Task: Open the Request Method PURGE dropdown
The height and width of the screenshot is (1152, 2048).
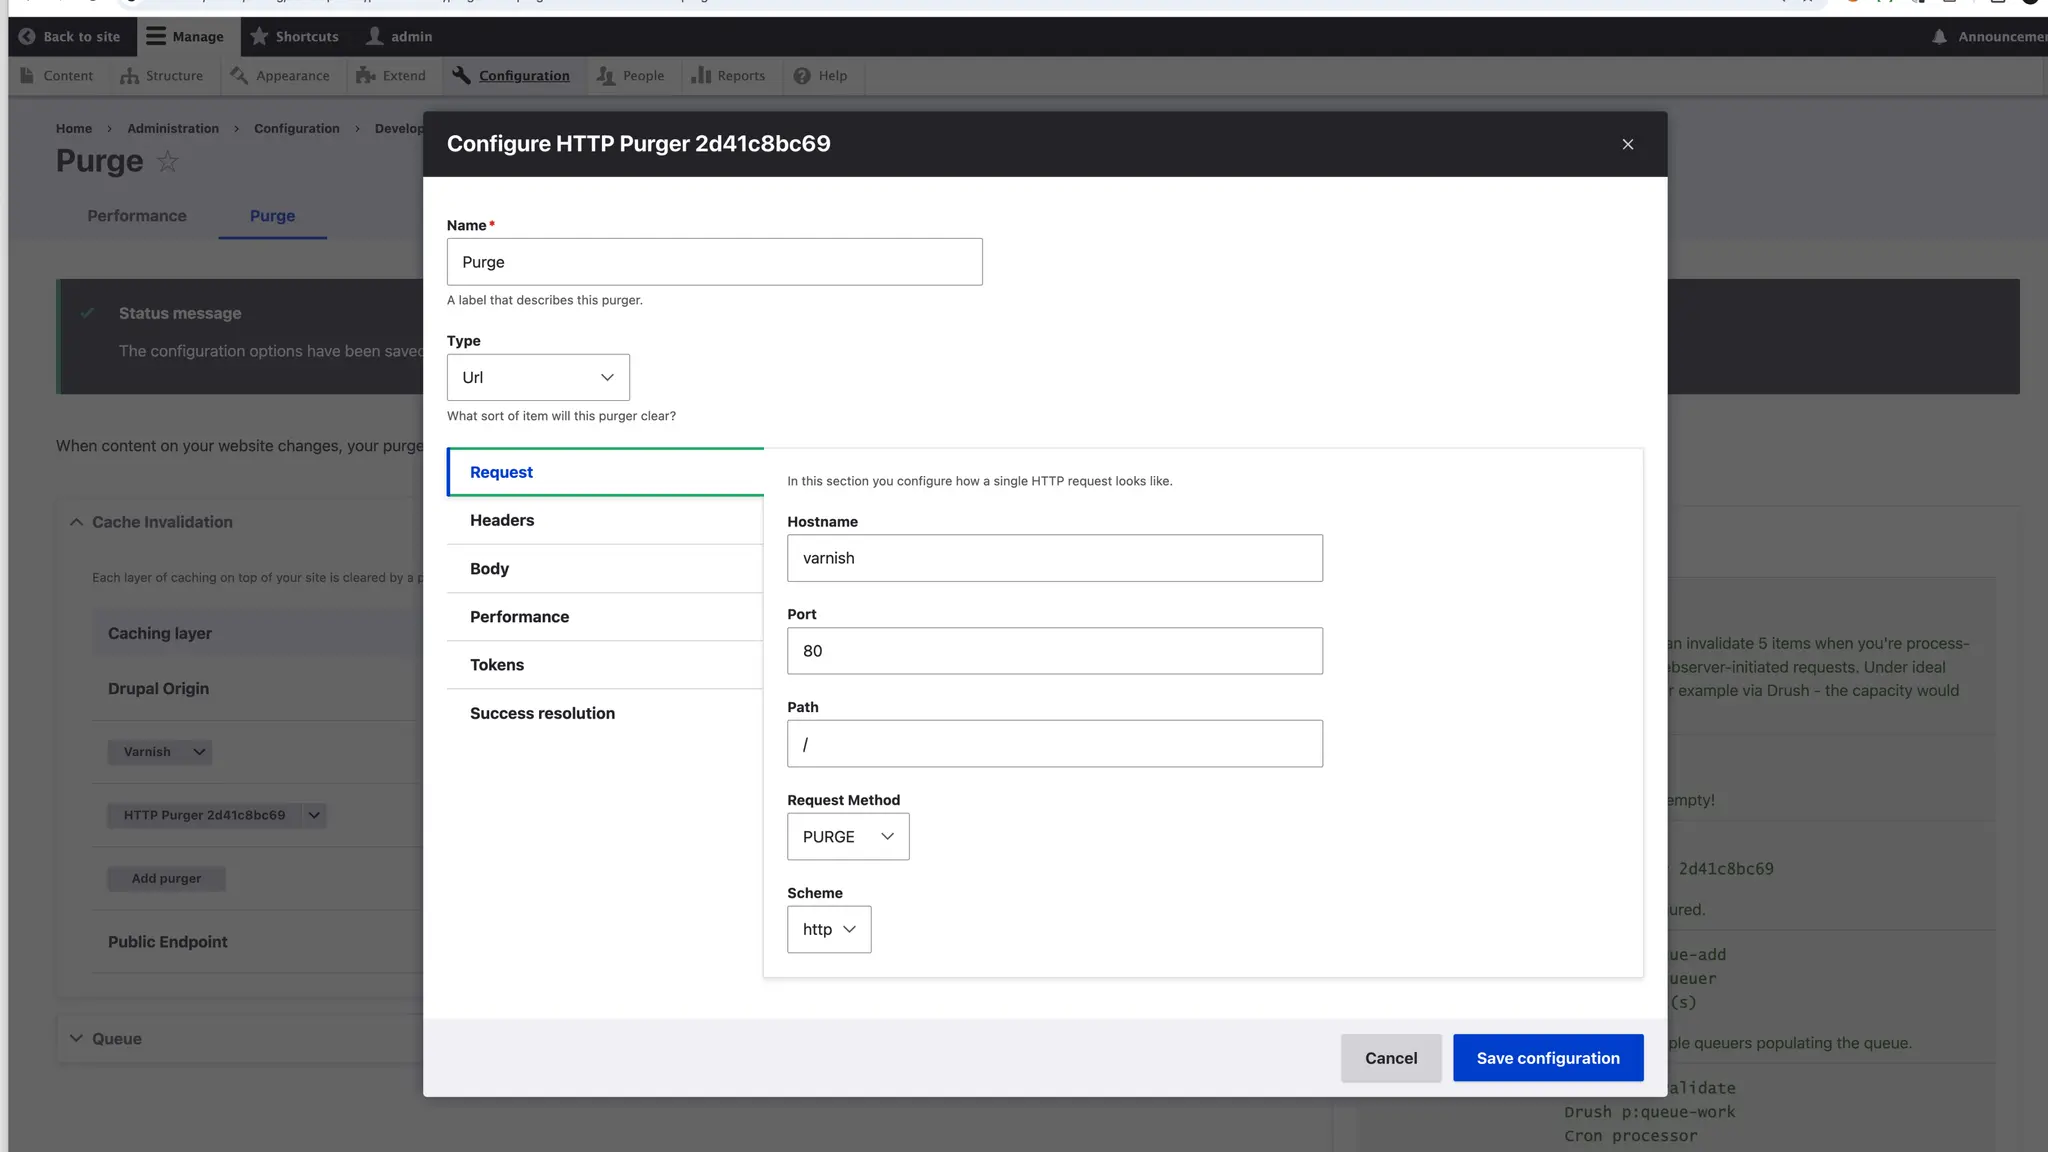Action: coord(848,837)
